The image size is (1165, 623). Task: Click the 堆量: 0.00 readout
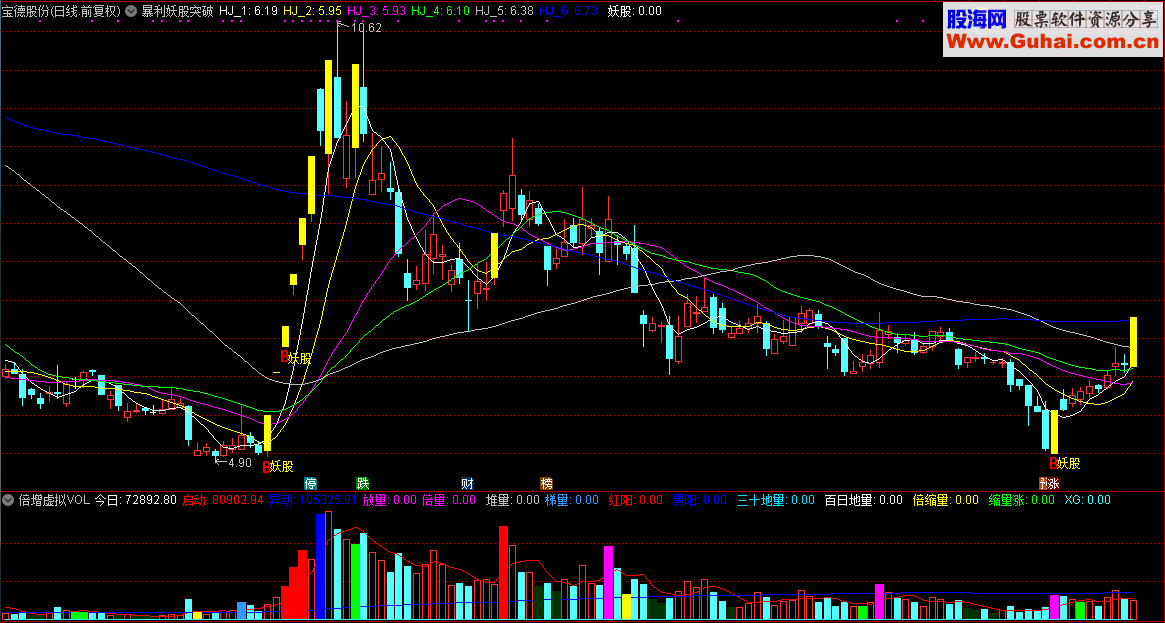[513, 500]
